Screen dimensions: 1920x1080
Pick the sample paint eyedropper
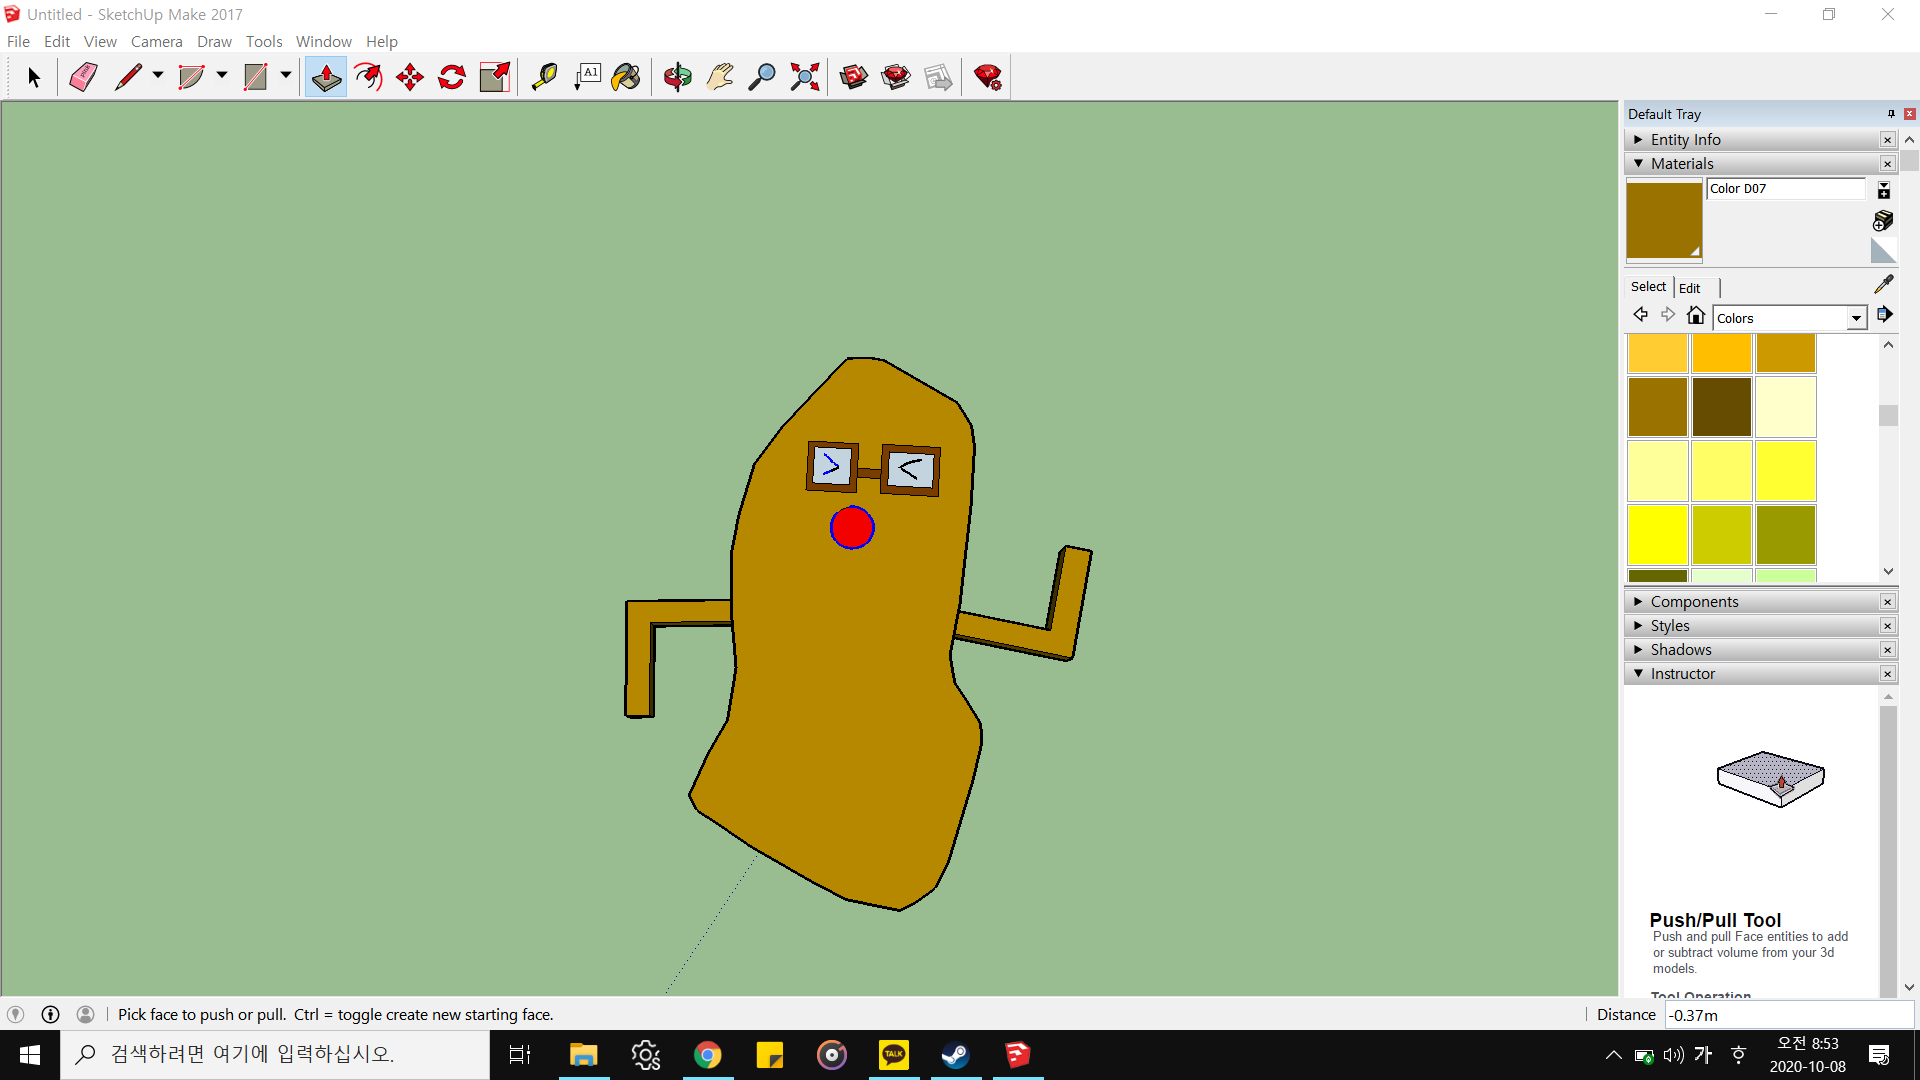coord(1884,285)
